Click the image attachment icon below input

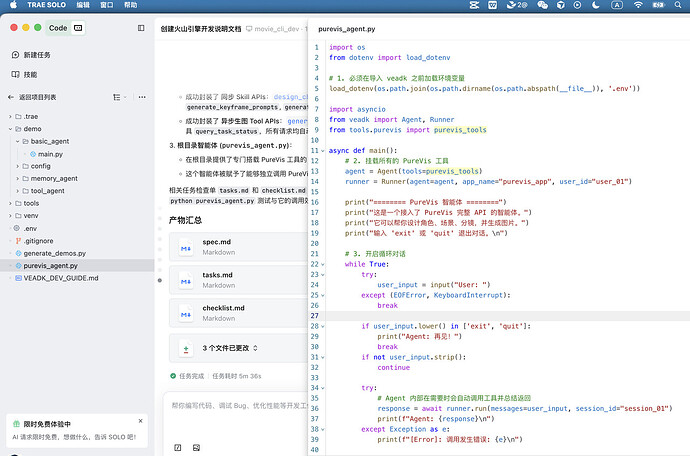click(198, 447)
